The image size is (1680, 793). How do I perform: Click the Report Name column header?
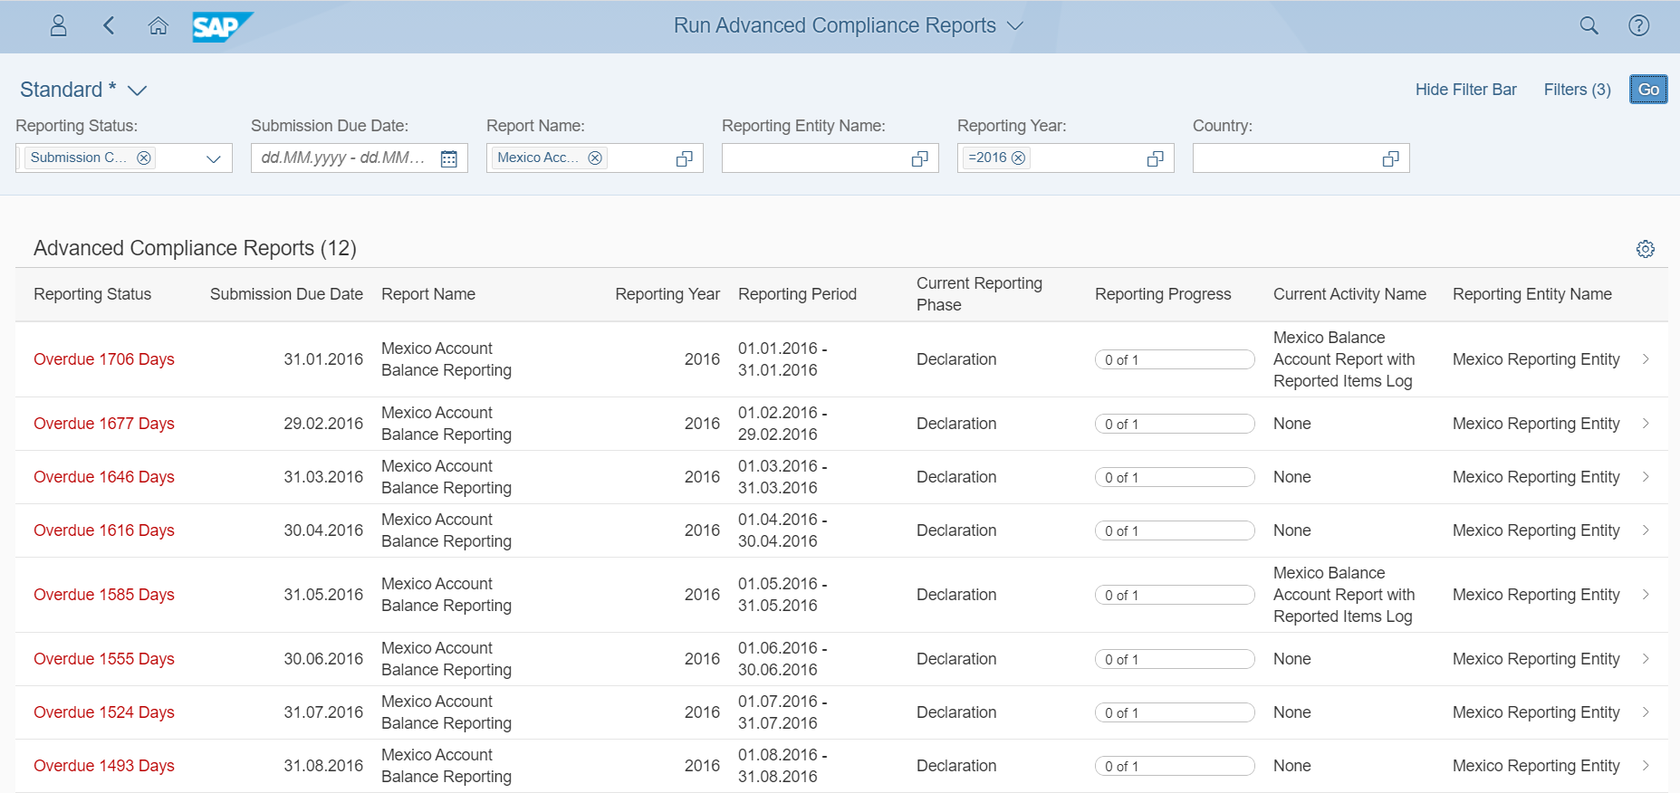tap(428, 294)
